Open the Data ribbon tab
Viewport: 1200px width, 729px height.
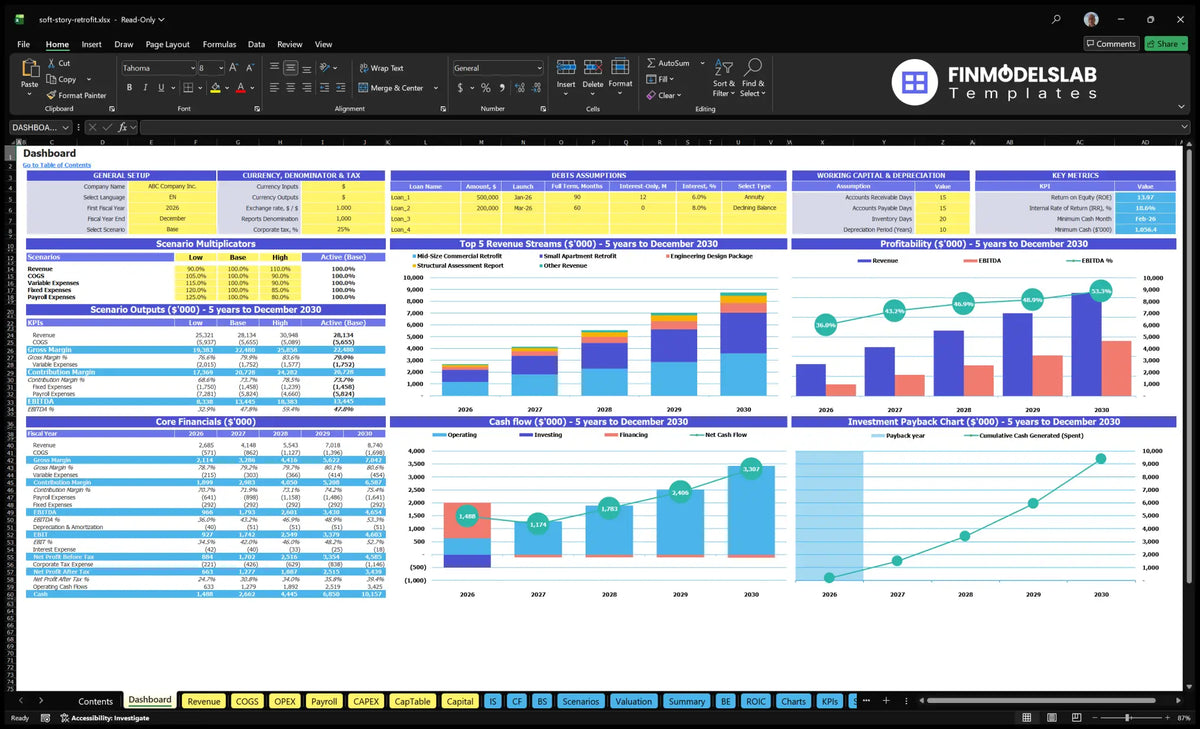[x=256, y=44]
